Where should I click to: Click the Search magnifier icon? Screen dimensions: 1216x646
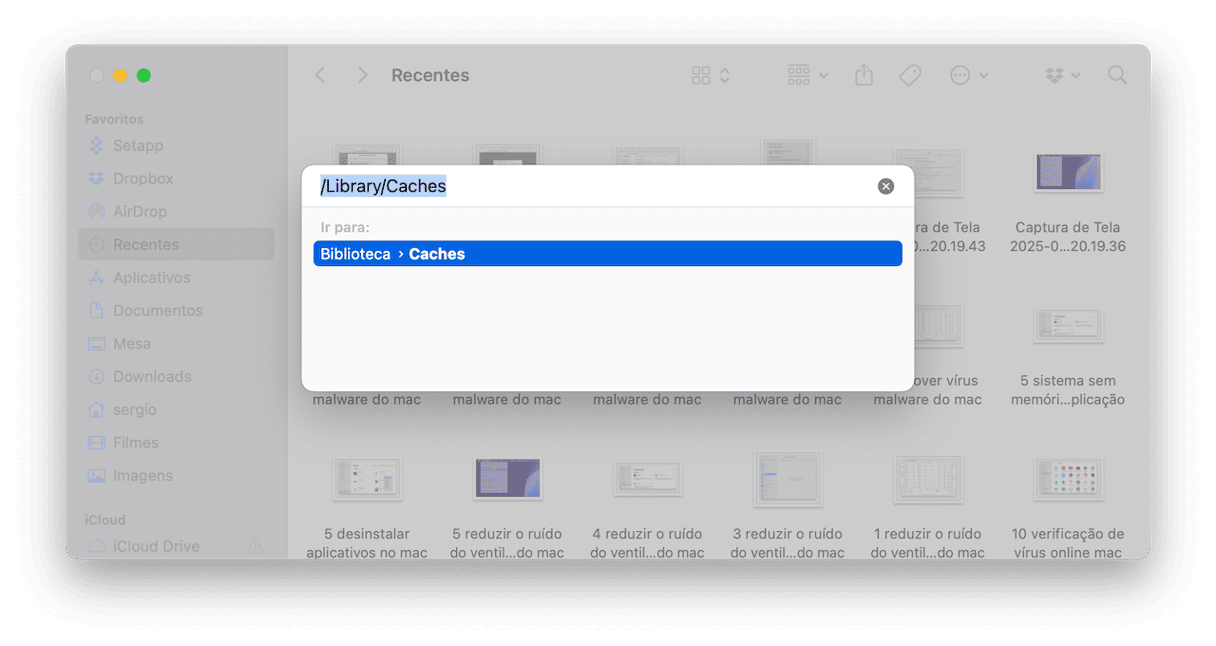pos(1117,75)
